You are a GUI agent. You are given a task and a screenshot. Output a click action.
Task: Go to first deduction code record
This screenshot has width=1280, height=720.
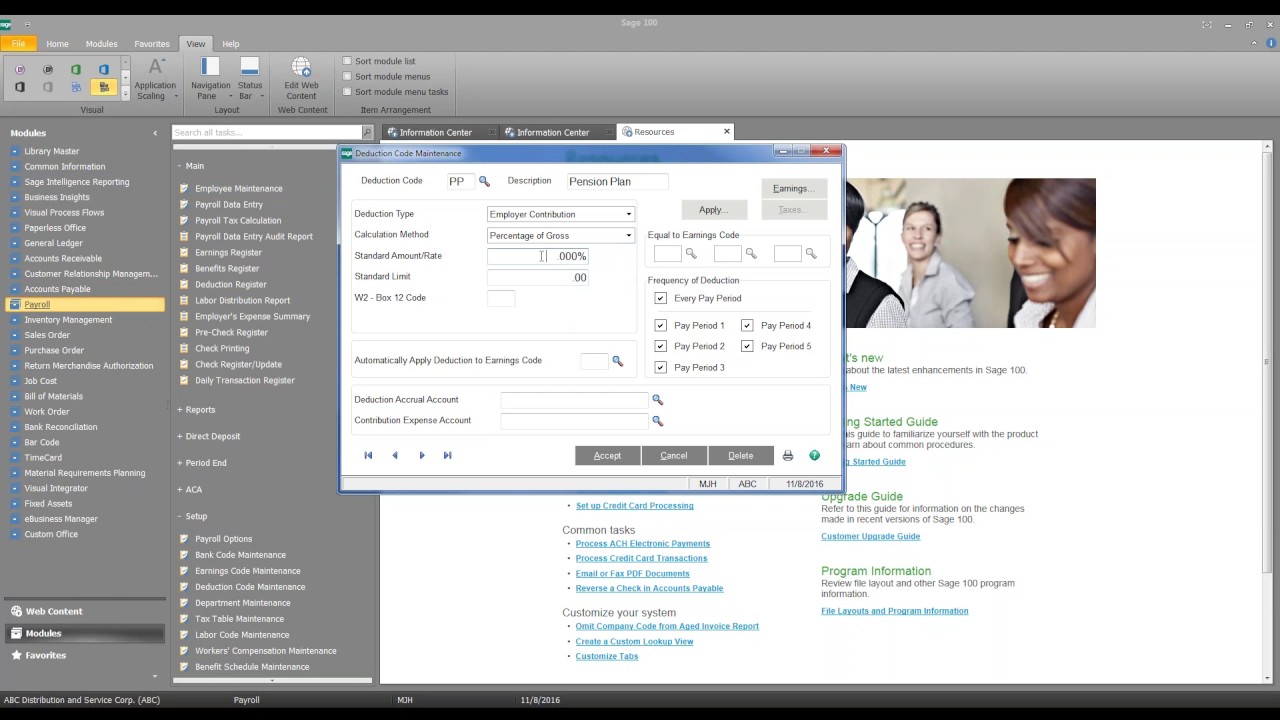[368, 455]
